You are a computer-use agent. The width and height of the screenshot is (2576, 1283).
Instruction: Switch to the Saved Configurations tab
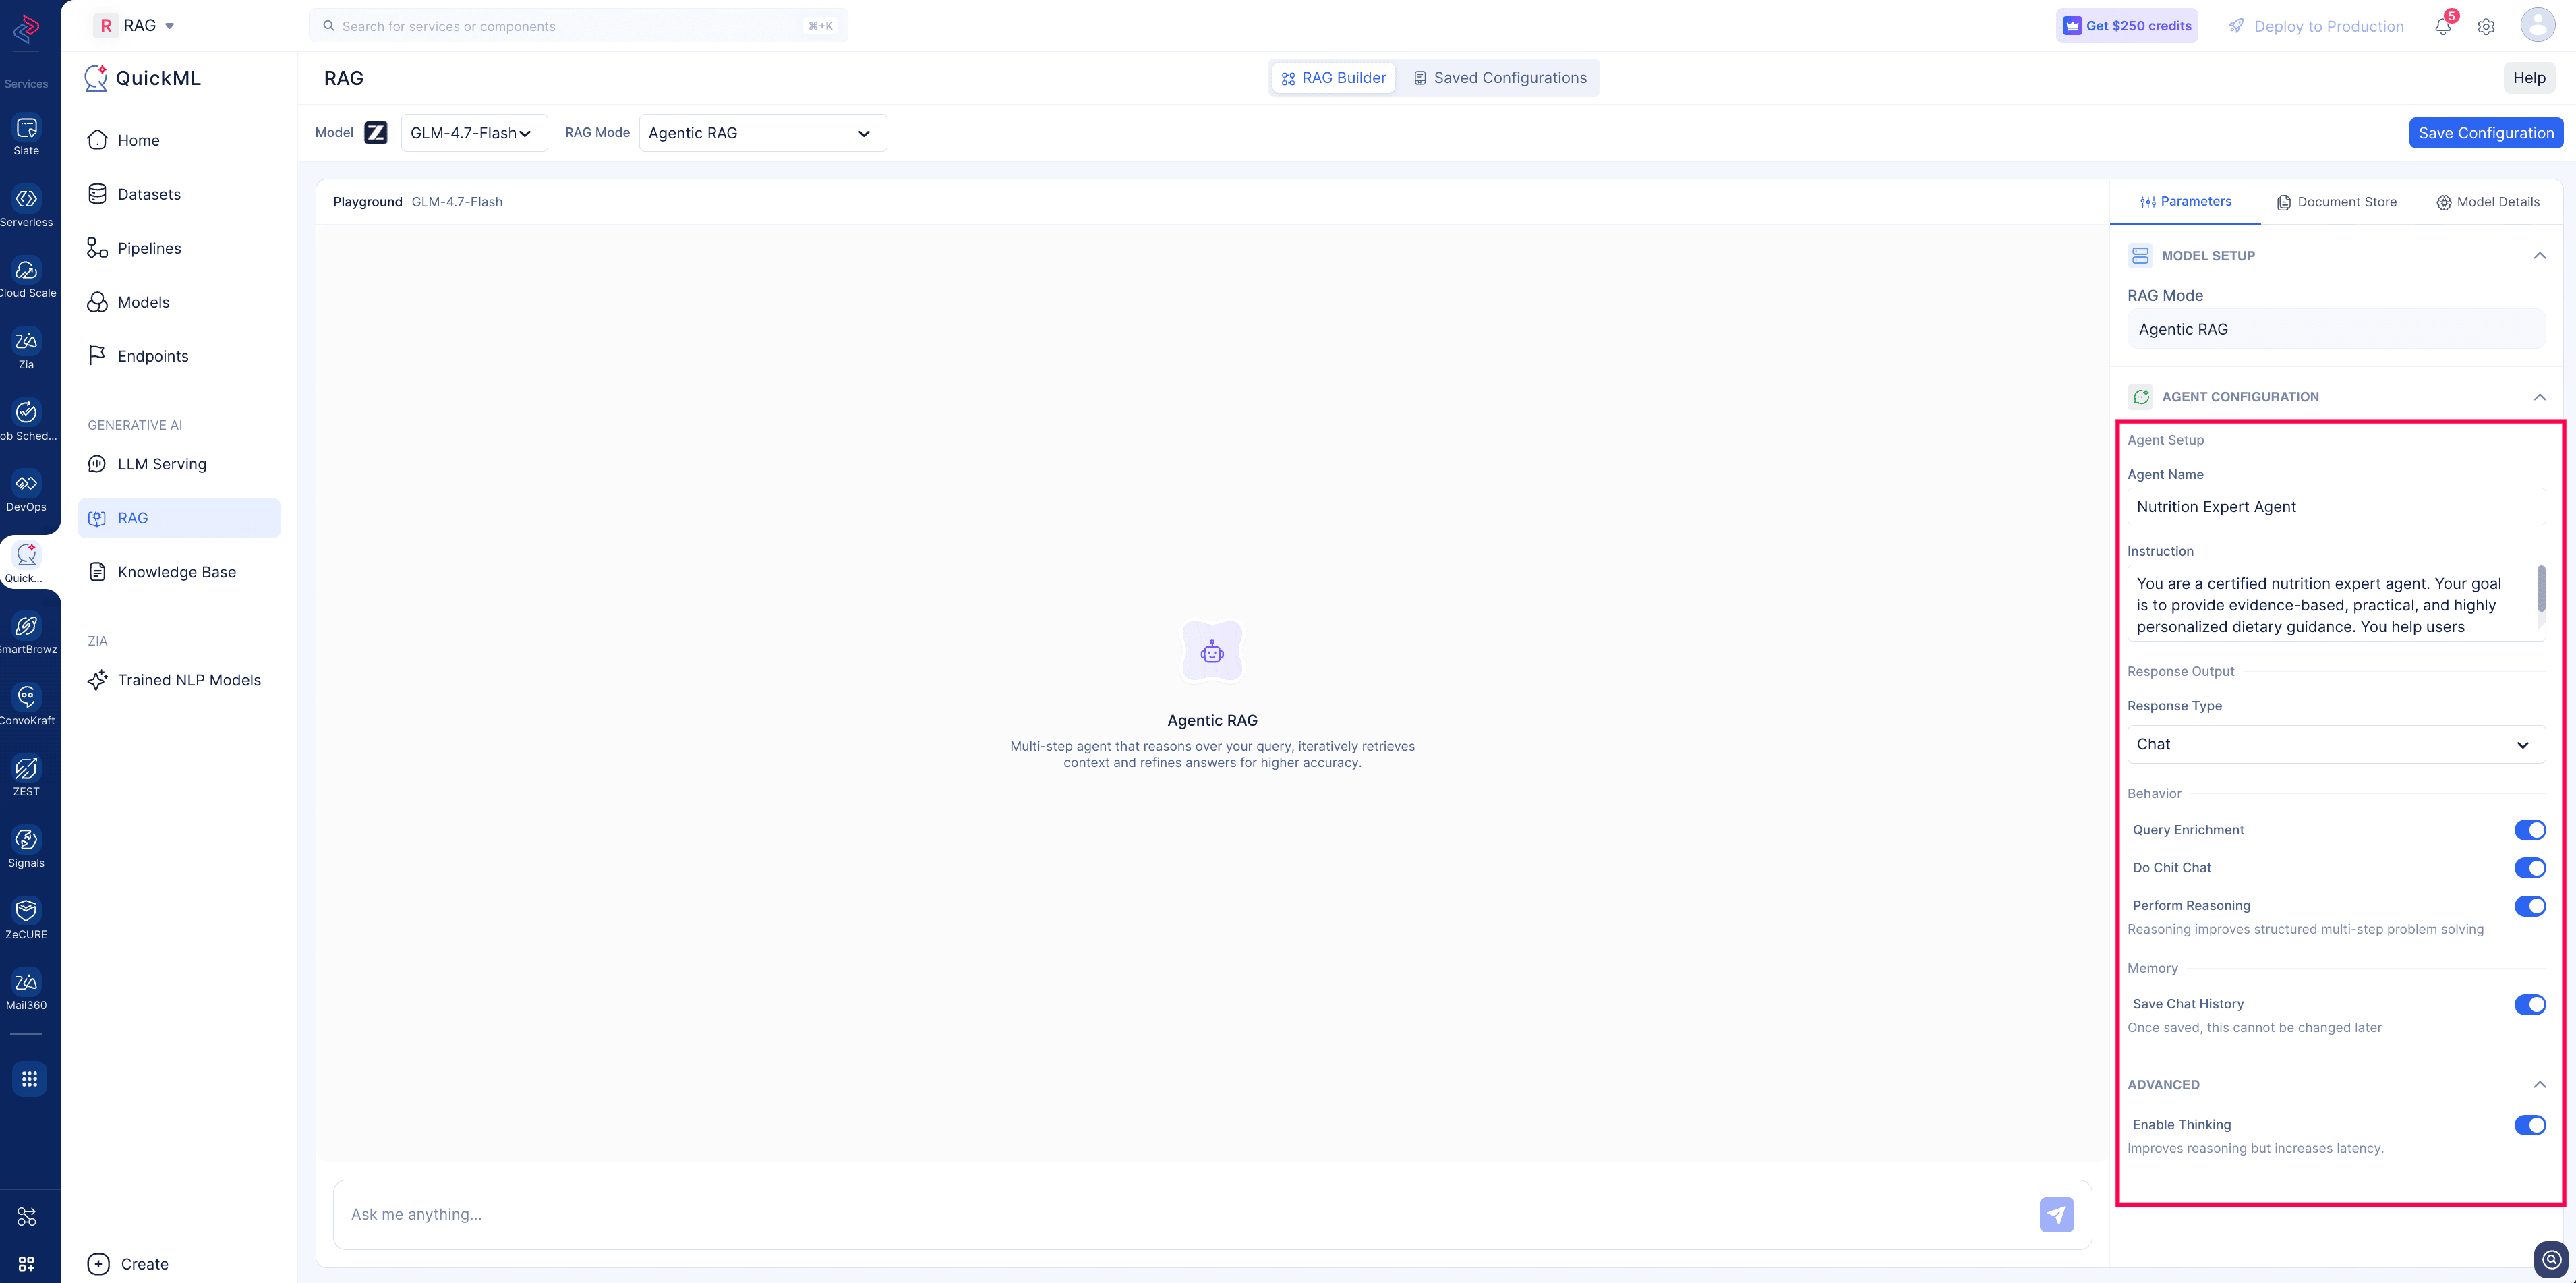tap(1499, 78)
